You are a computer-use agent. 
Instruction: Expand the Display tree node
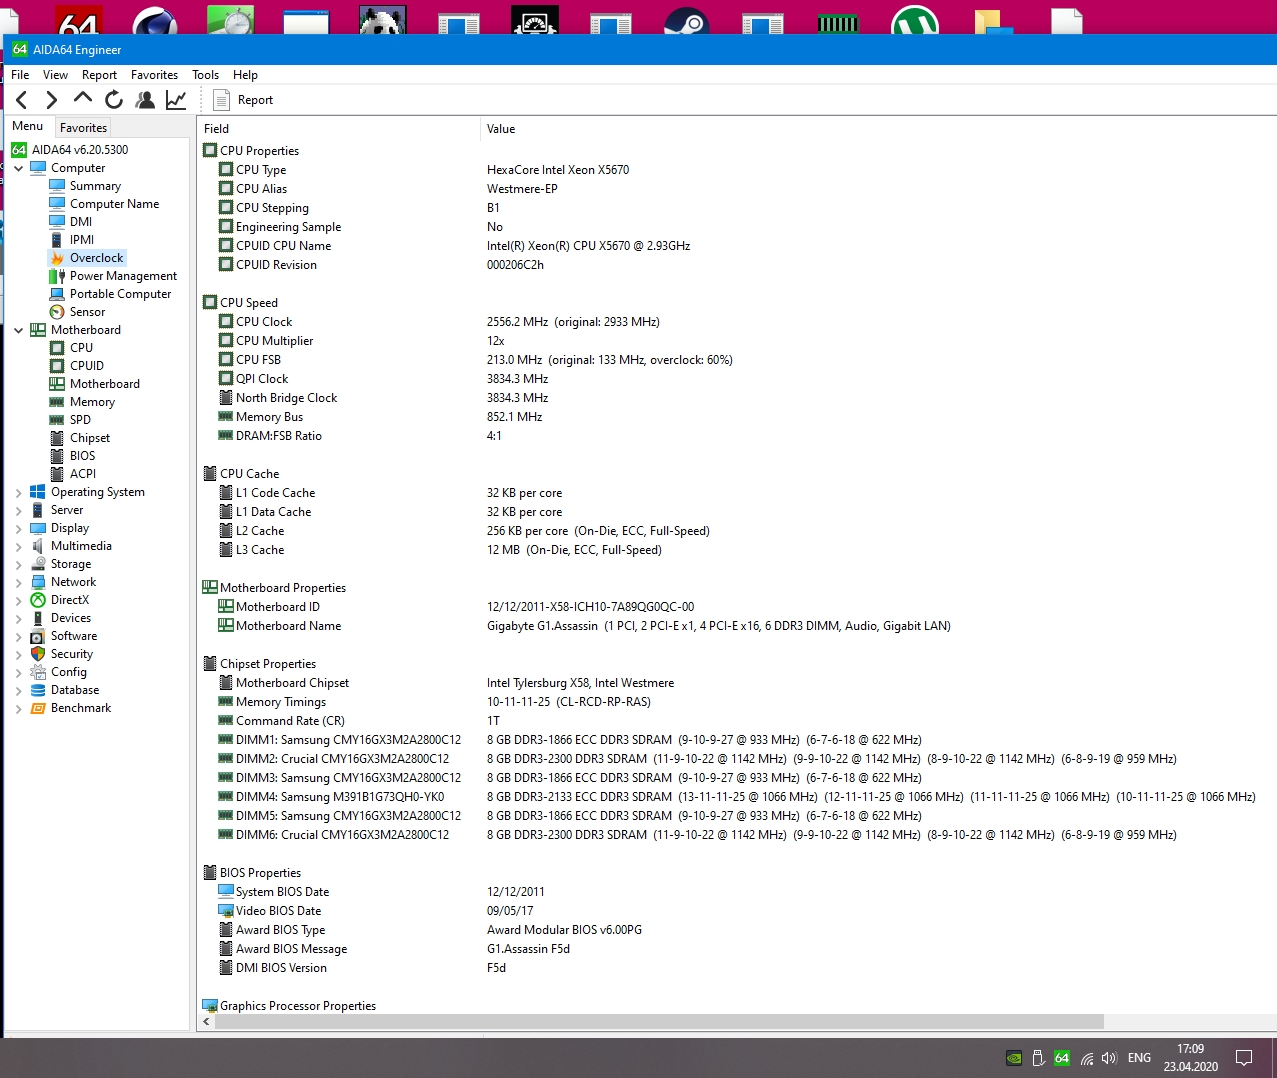(x=18, y=528)
